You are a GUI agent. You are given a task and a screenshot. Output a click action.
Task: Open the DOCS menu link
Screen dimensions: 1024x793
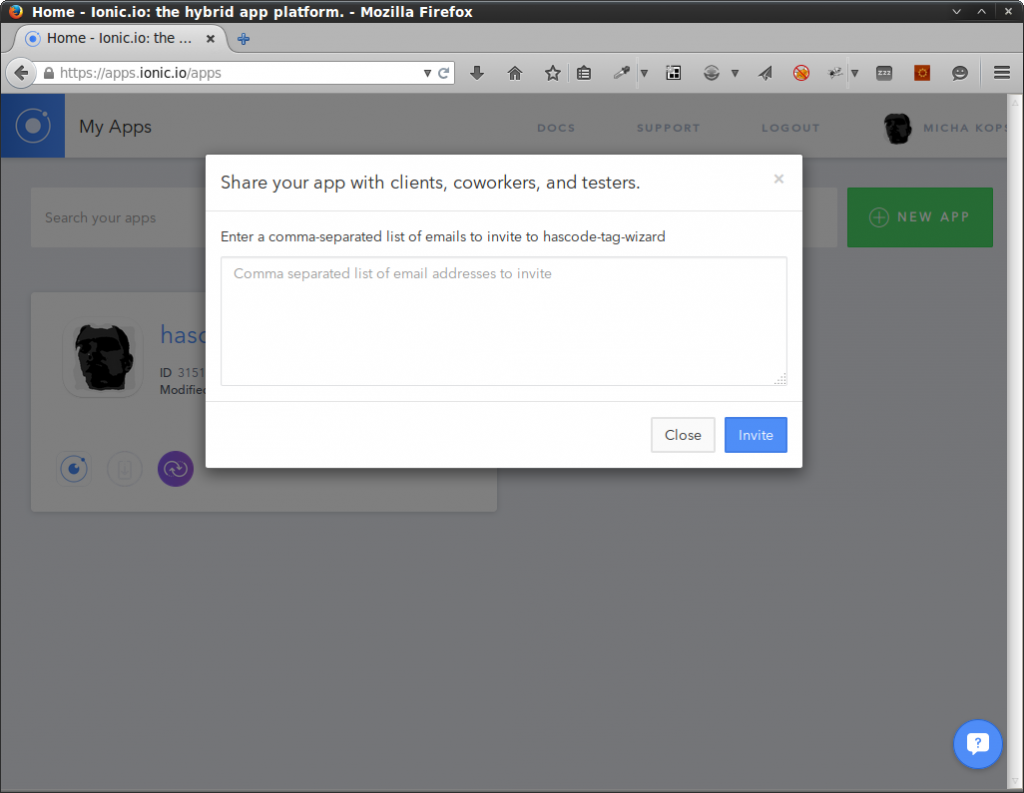coord(556,128)
